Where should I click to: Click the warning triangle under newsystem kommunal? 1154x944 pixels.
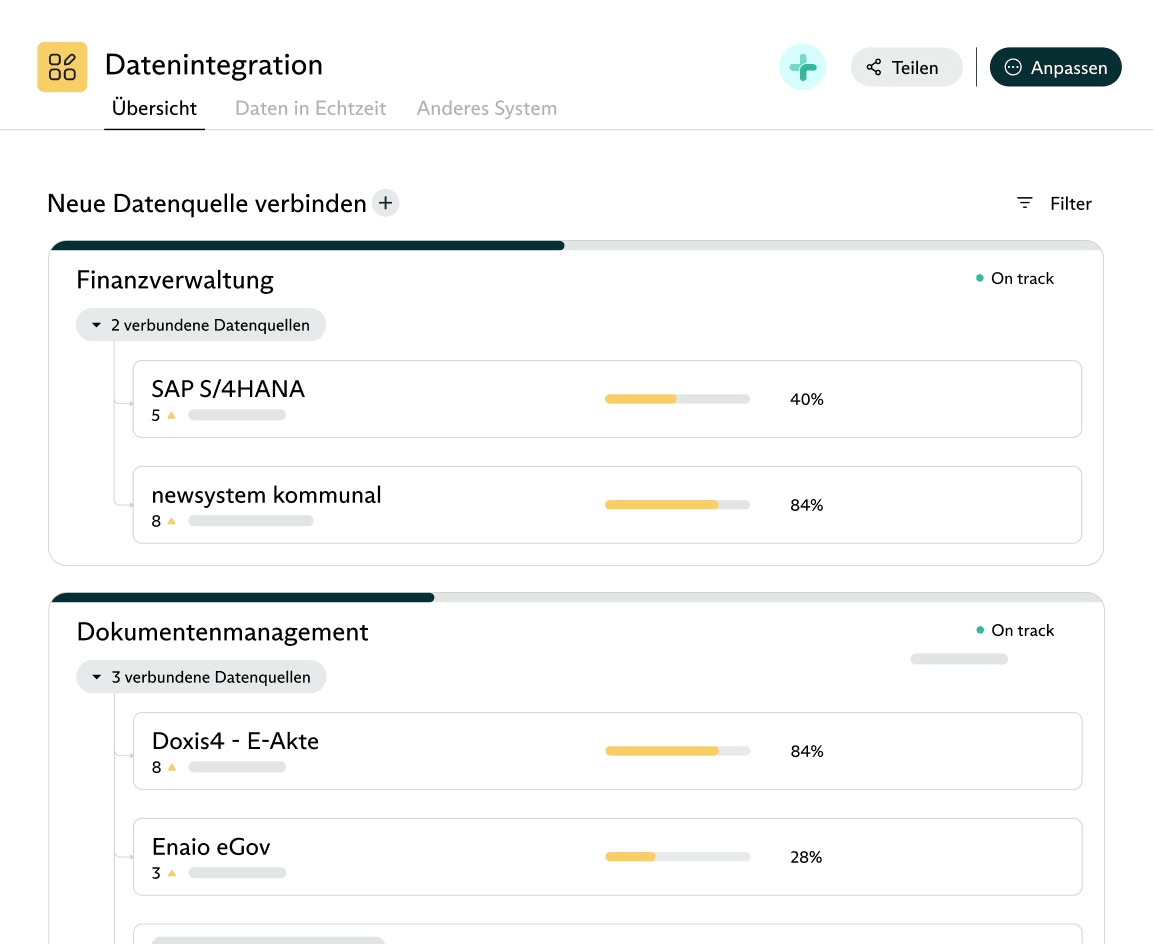tap(171, 521)
